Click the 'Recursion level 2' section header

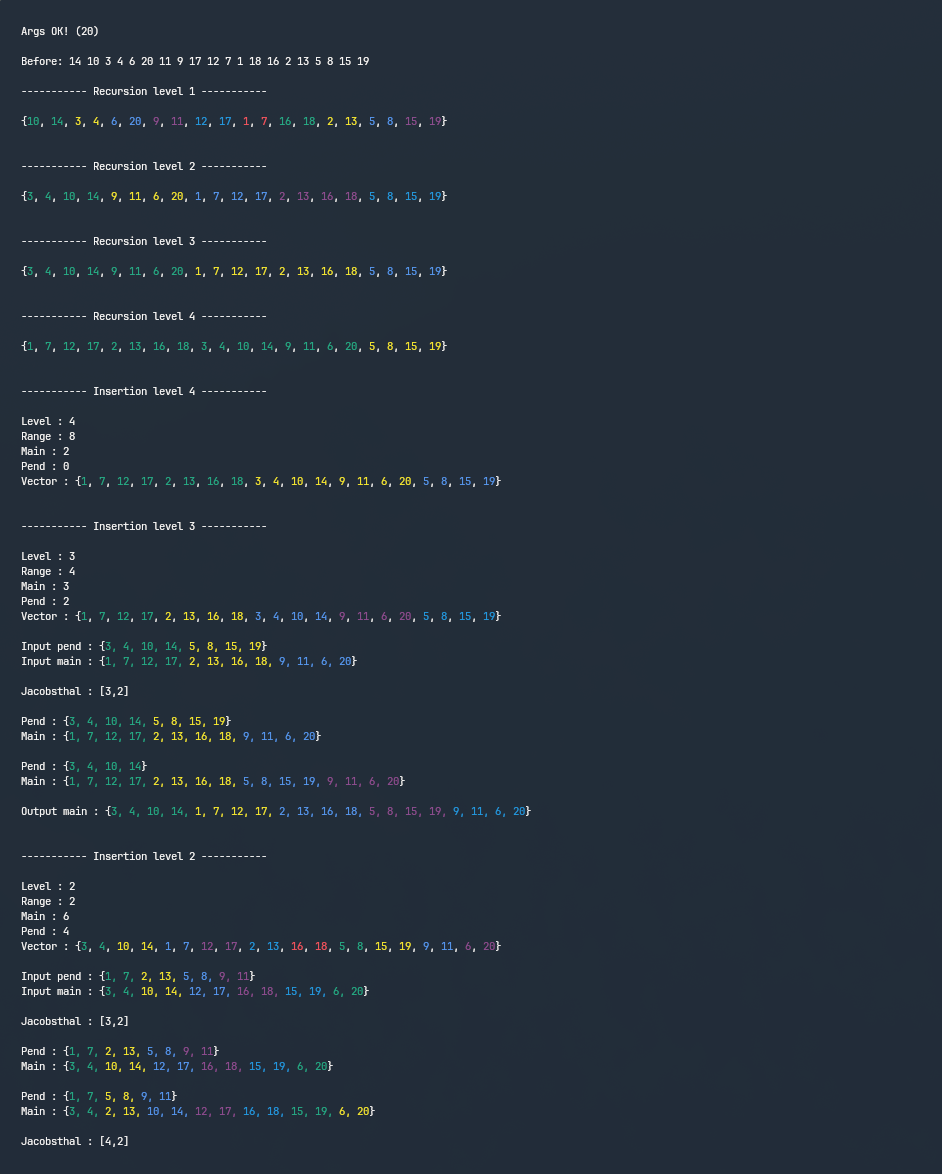[x=143, y=166]
